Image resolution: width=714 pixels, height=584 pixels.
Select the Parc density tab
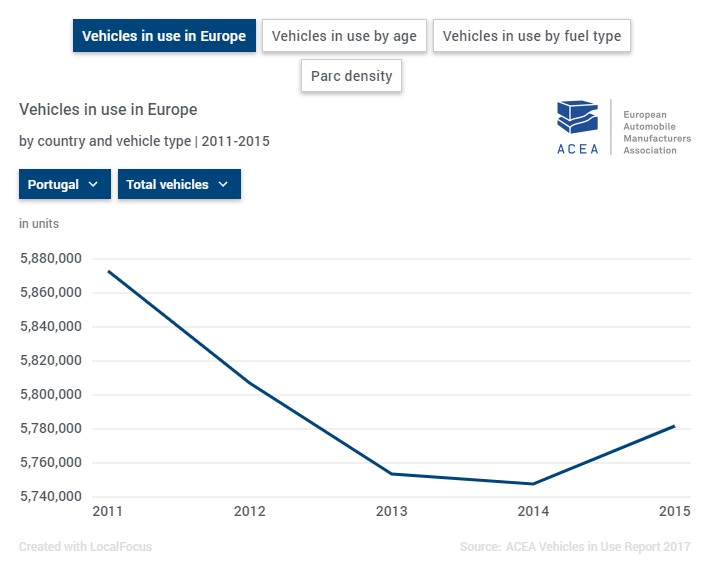[x=351, y=76]
